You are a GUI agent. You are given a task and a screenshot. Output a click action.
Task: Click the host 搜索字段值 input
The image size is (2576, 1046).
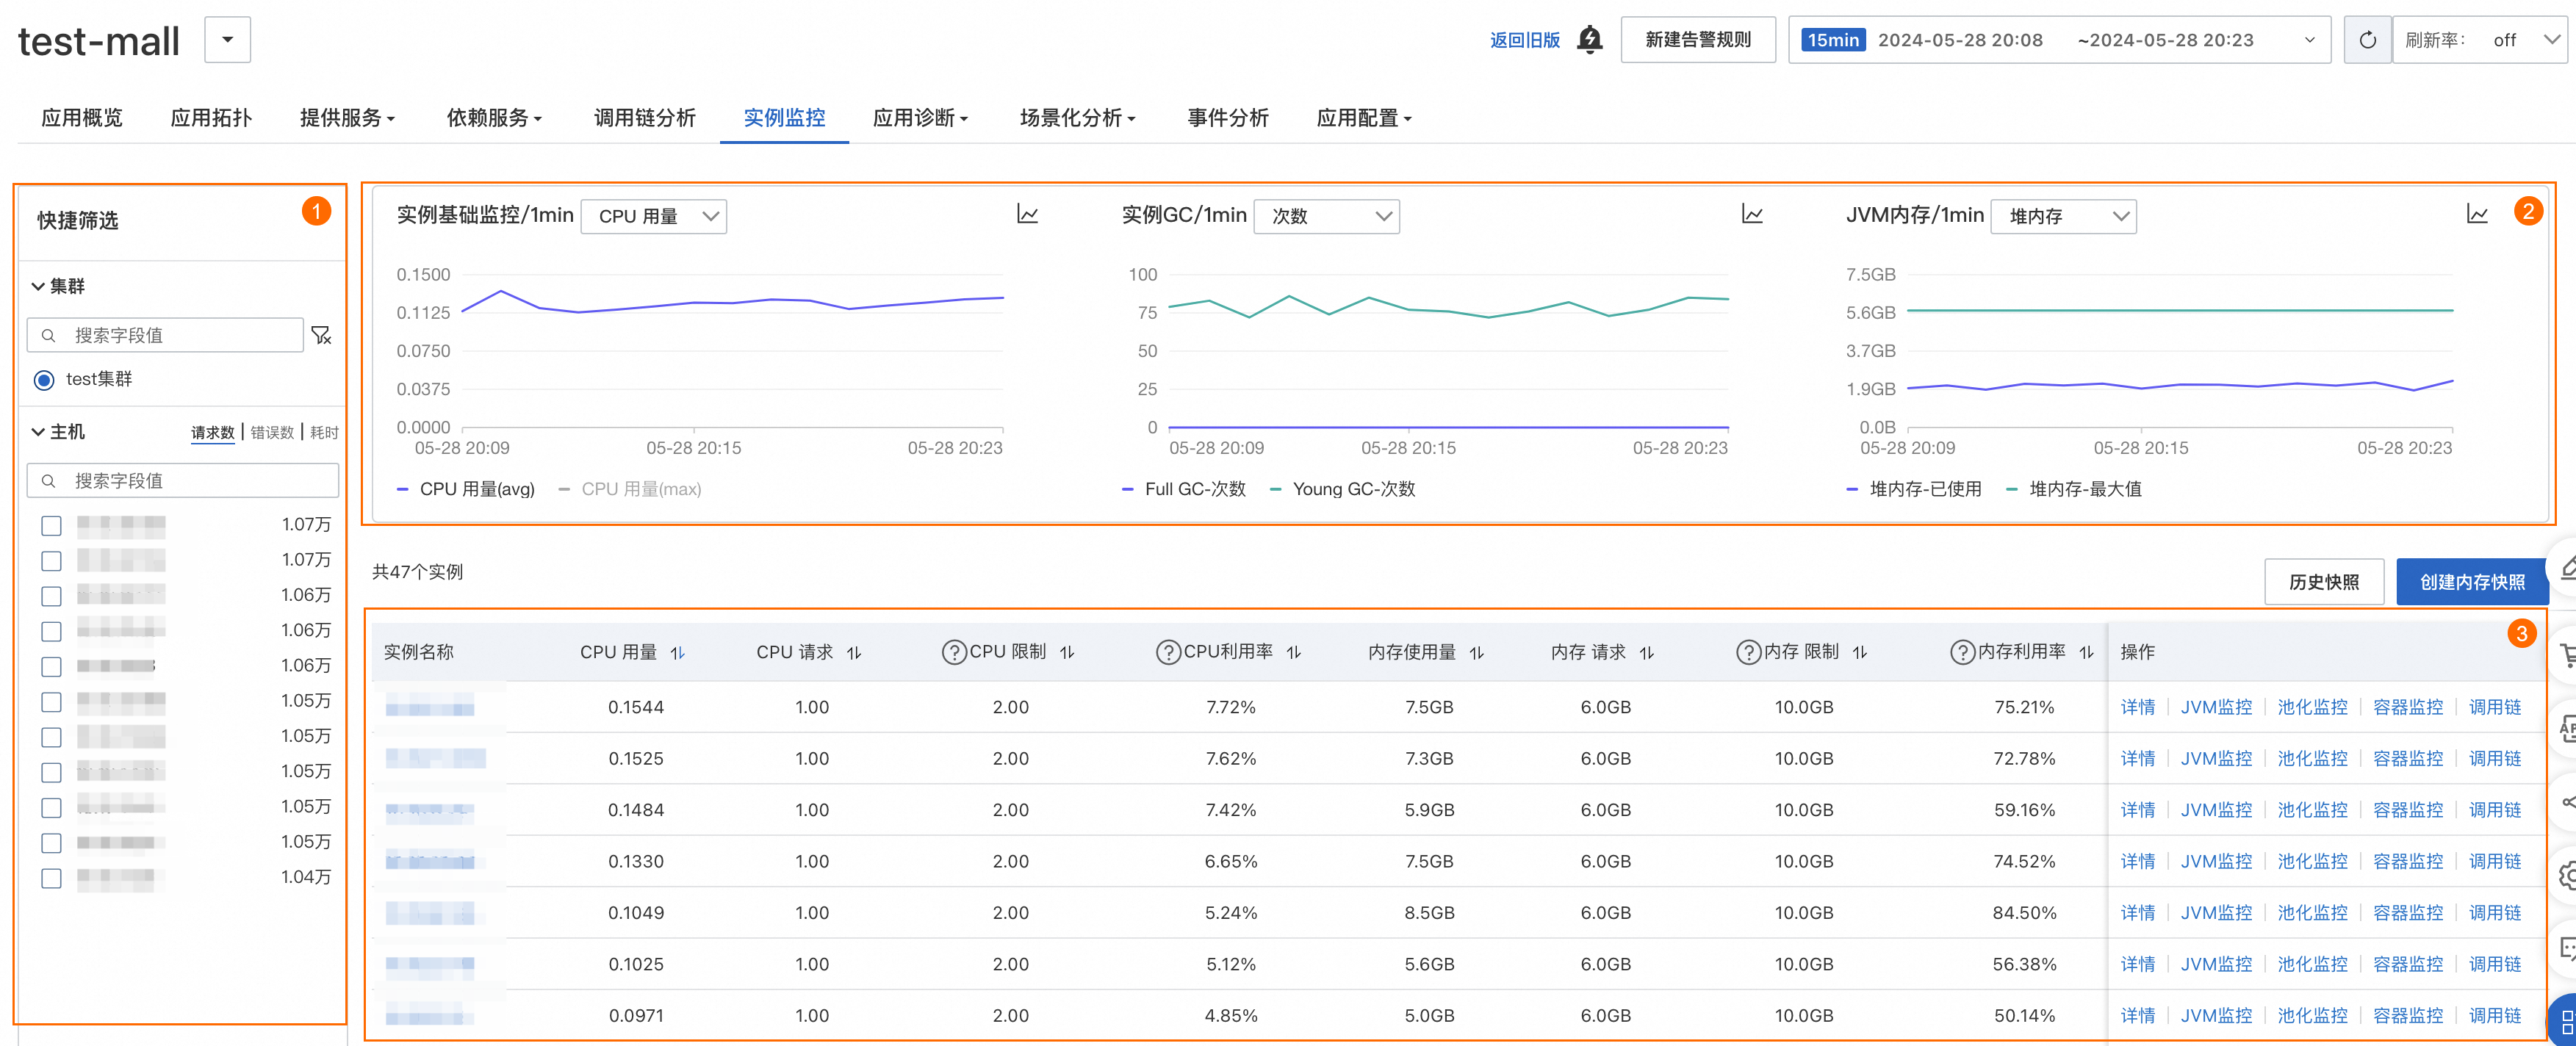[x=183, y=481]
